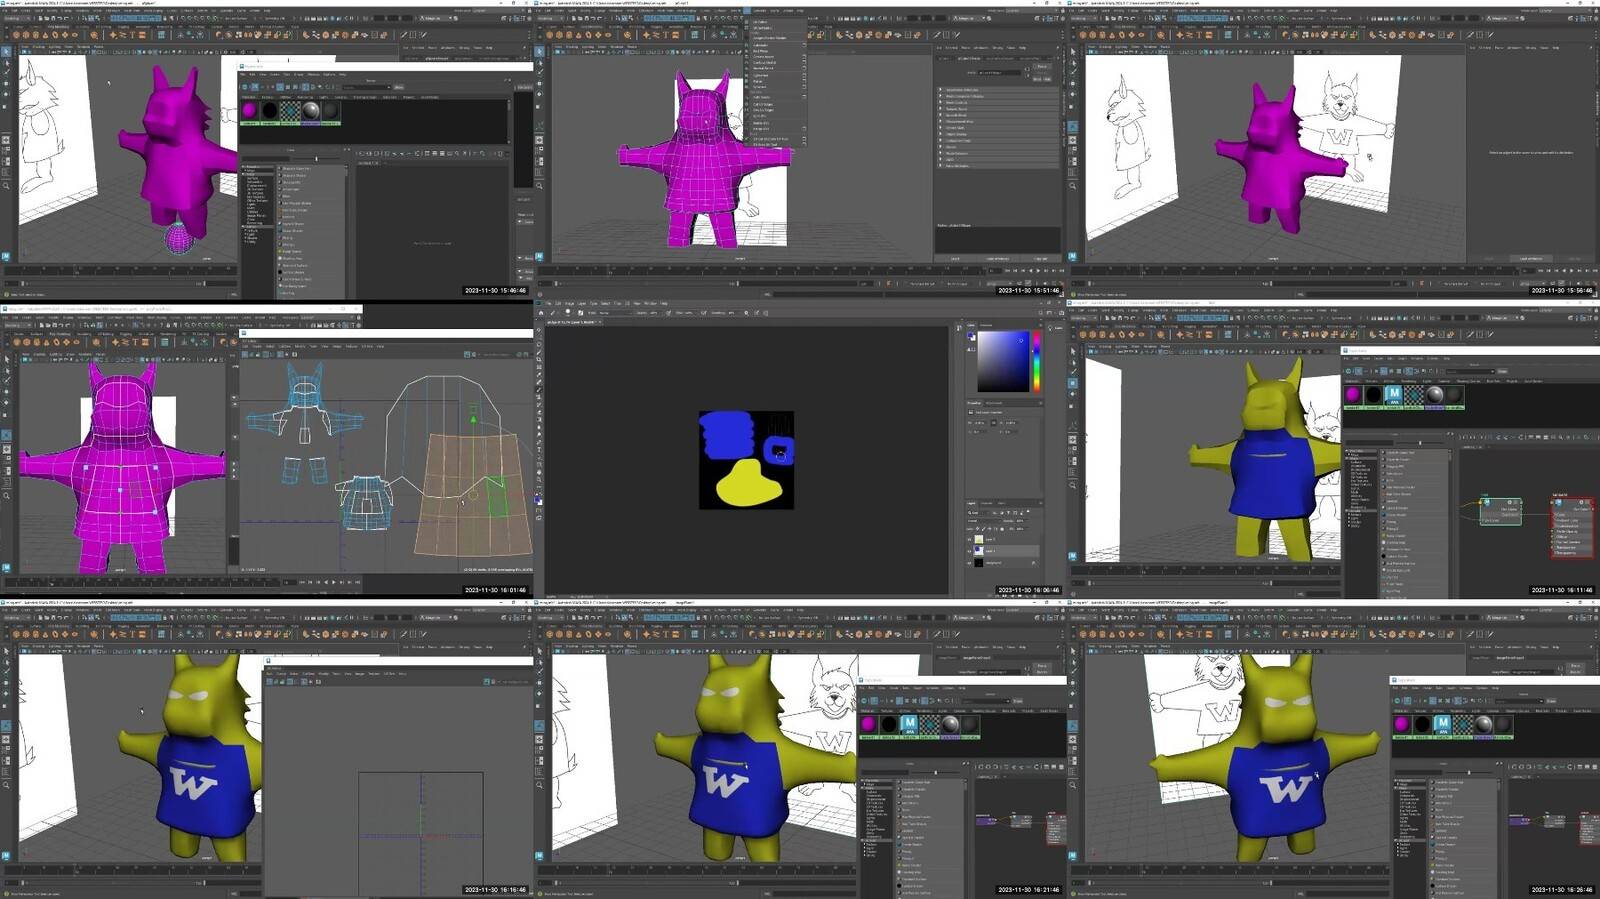This screenshot has height=899, width=1600.
Task: Select the Brush tool in Photoshop's toolbar
Action: point(540,389)
